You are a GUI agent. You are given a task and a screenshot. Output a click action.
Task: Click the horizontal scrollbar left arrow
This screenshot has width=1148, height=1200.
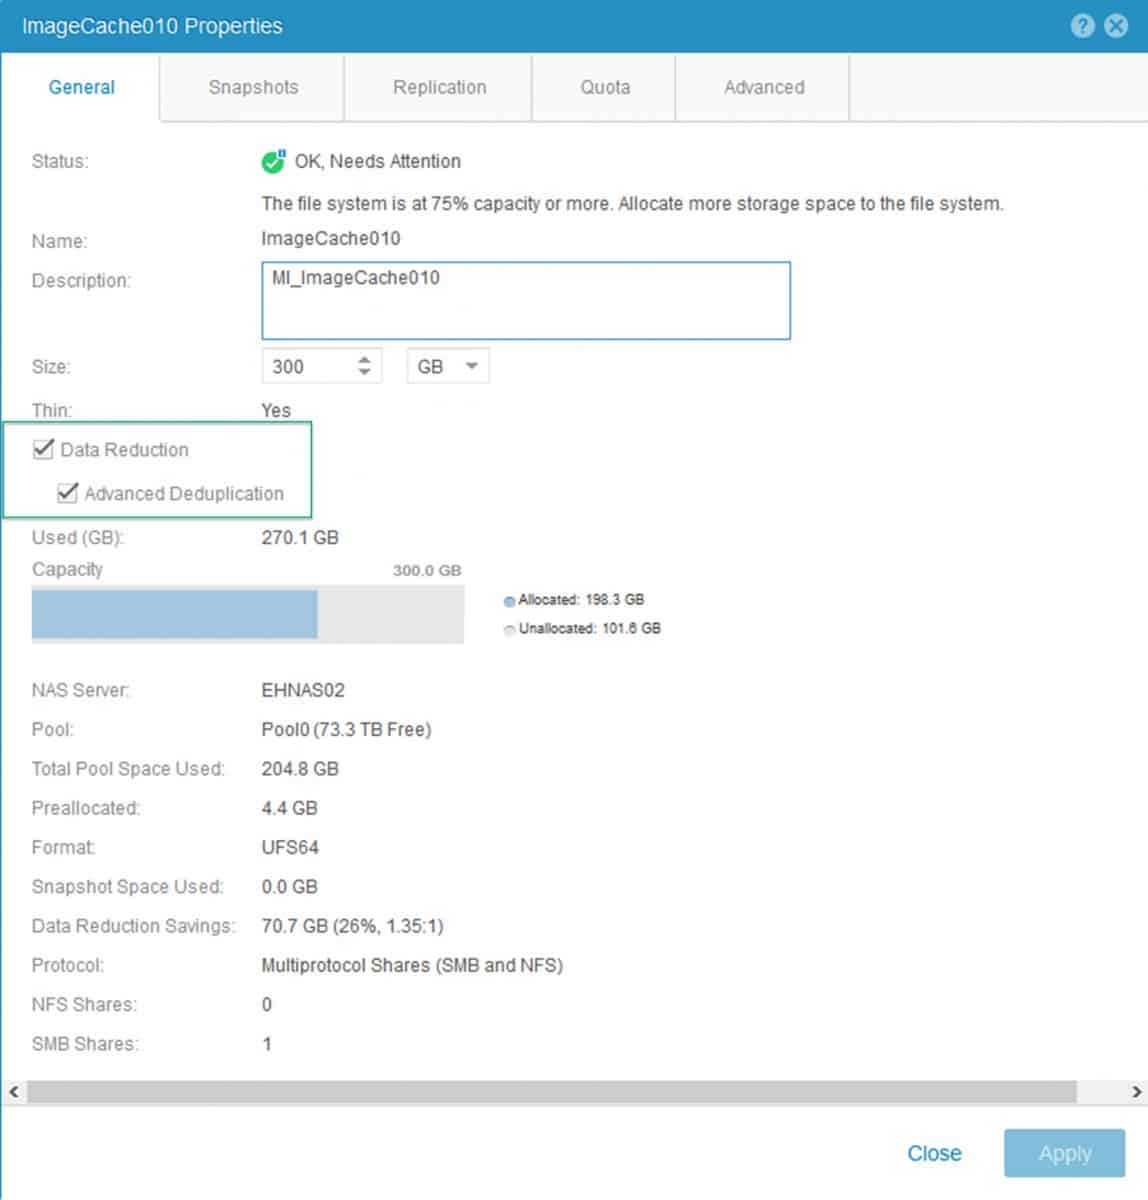click(x=13, y=1092)
